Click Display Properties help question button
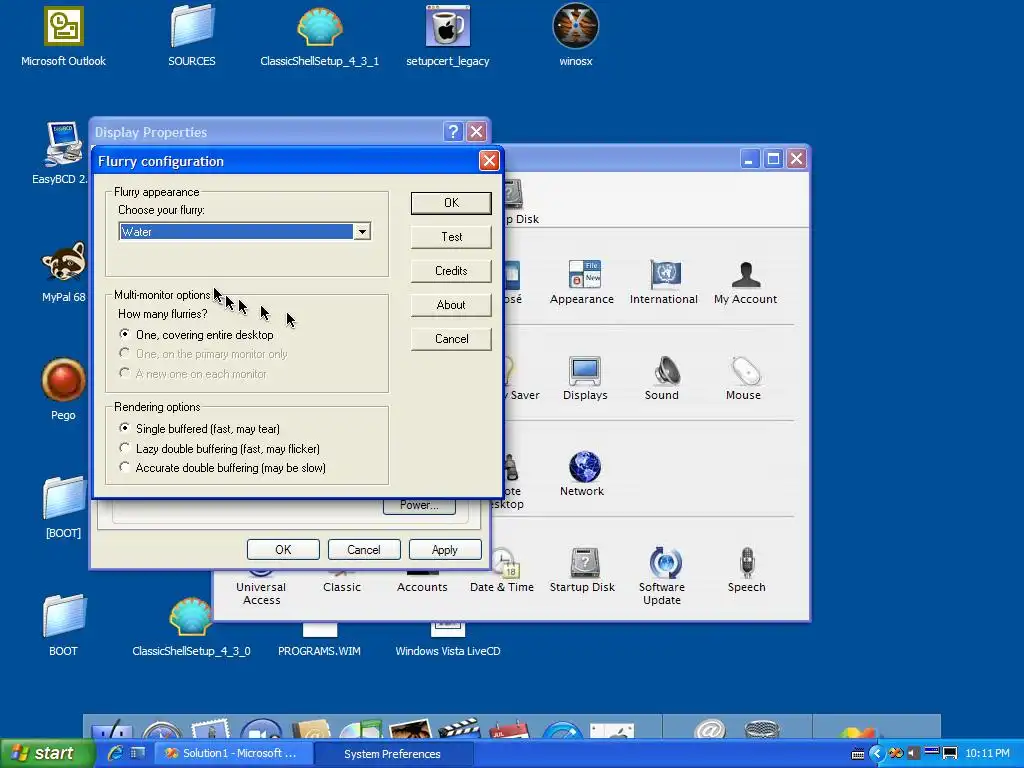Image resolution: width=1024 pixels, height=768 pixels. pos(453,132)
